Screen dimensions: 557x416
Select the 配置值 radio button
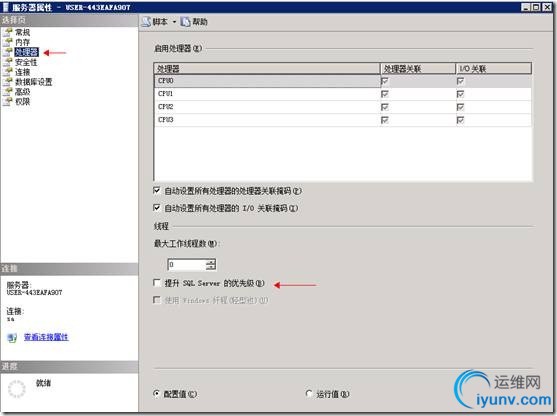(157, 394)
